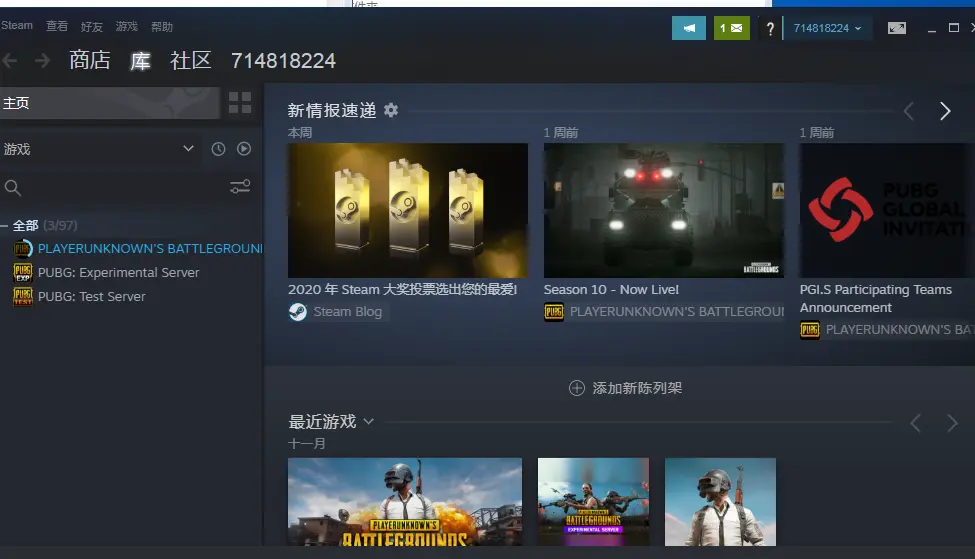The width and height of the screenshot is (975, 559).
Task: Open PLAYERUNKNOWN'S BATTLEGROUNDS recent game cover
Action: coord(405,502)
